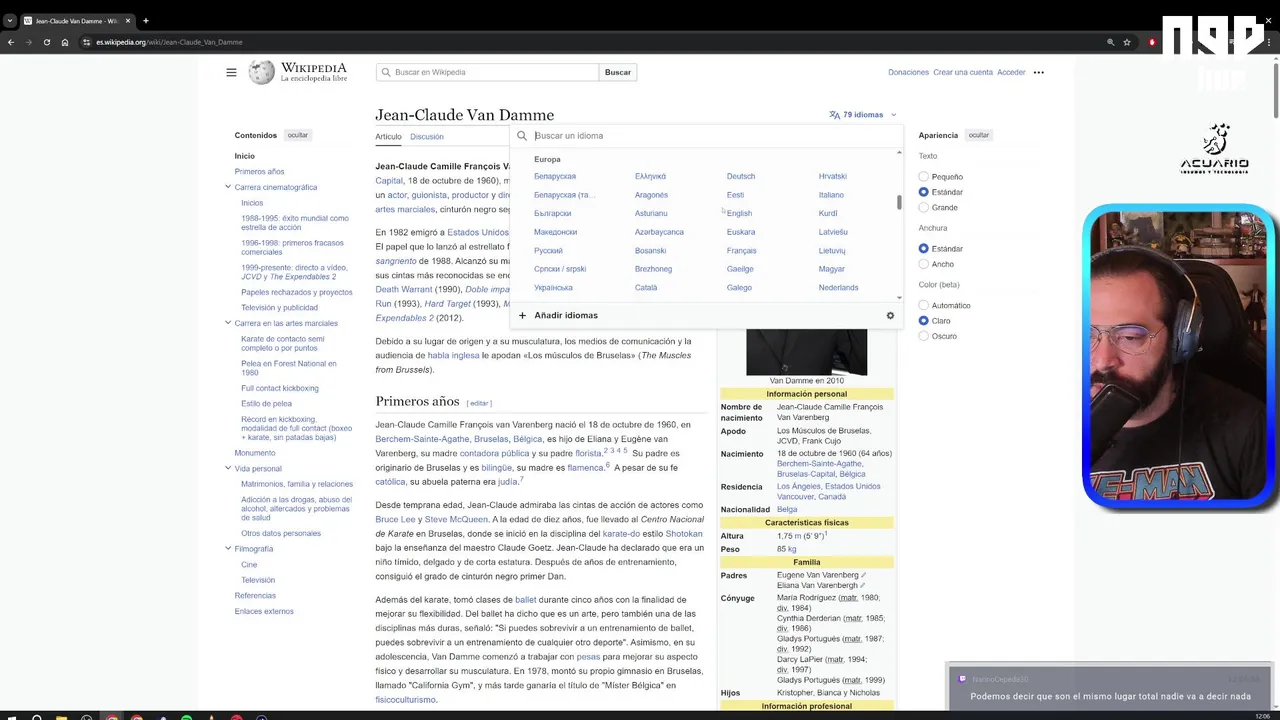Collapse Carrera en las artes marciales section
Image resolution: width=1280 pixels, height=720 pixels.
pyautogui.click(x=227, y=323)
